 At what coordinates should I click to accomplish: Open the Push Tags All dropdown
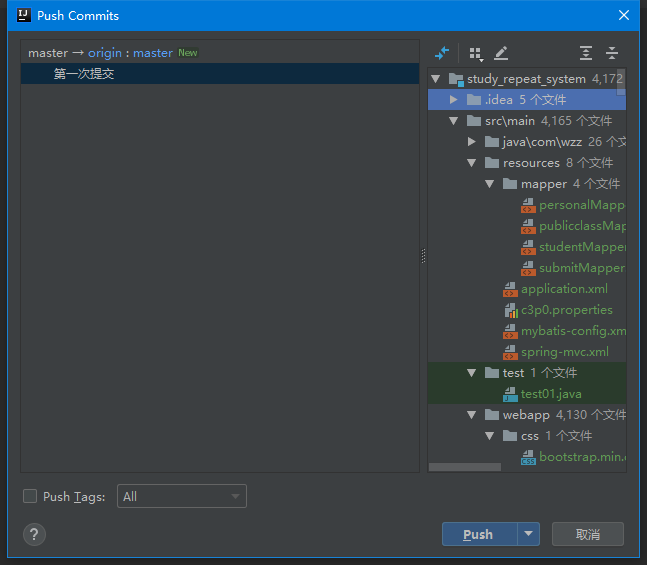click(182, 496)
